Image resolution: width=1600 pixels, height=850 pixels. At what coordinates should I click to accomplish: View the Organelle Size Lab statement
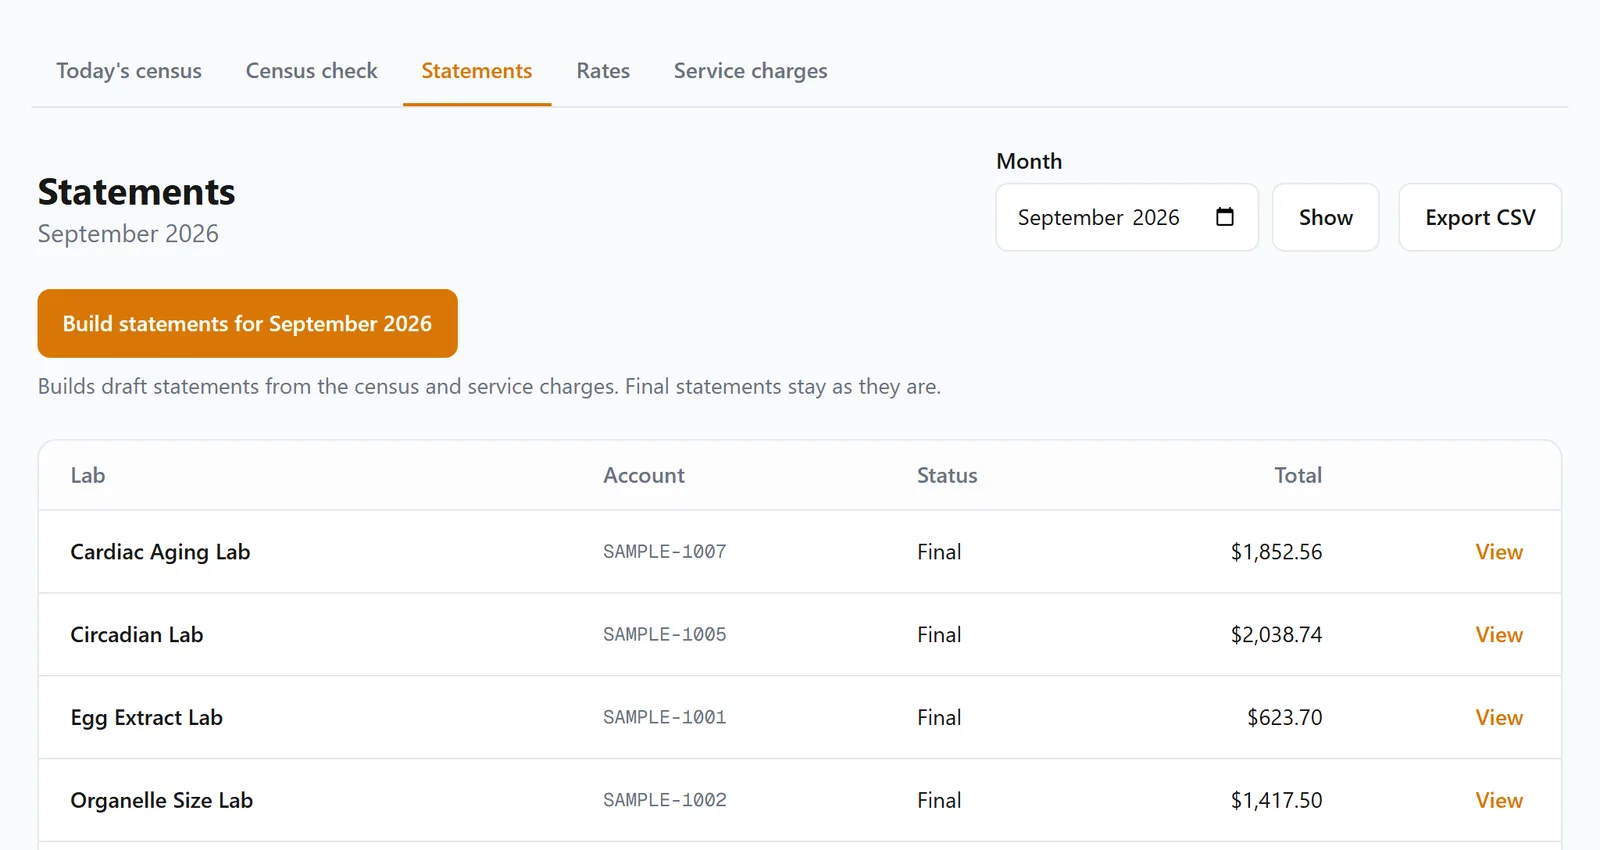[1499, 801]
